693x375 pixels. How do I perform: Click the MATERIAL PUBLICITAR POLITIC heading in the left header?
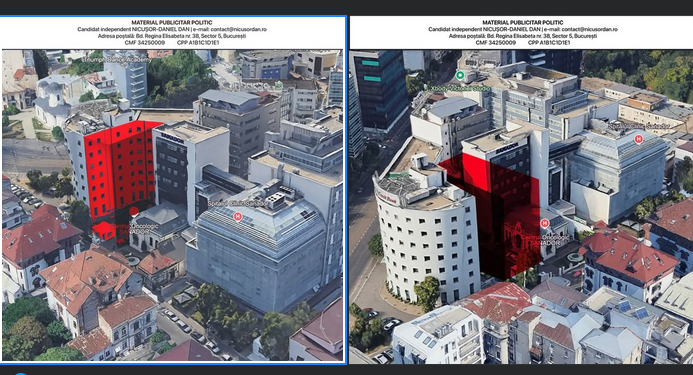172,22
